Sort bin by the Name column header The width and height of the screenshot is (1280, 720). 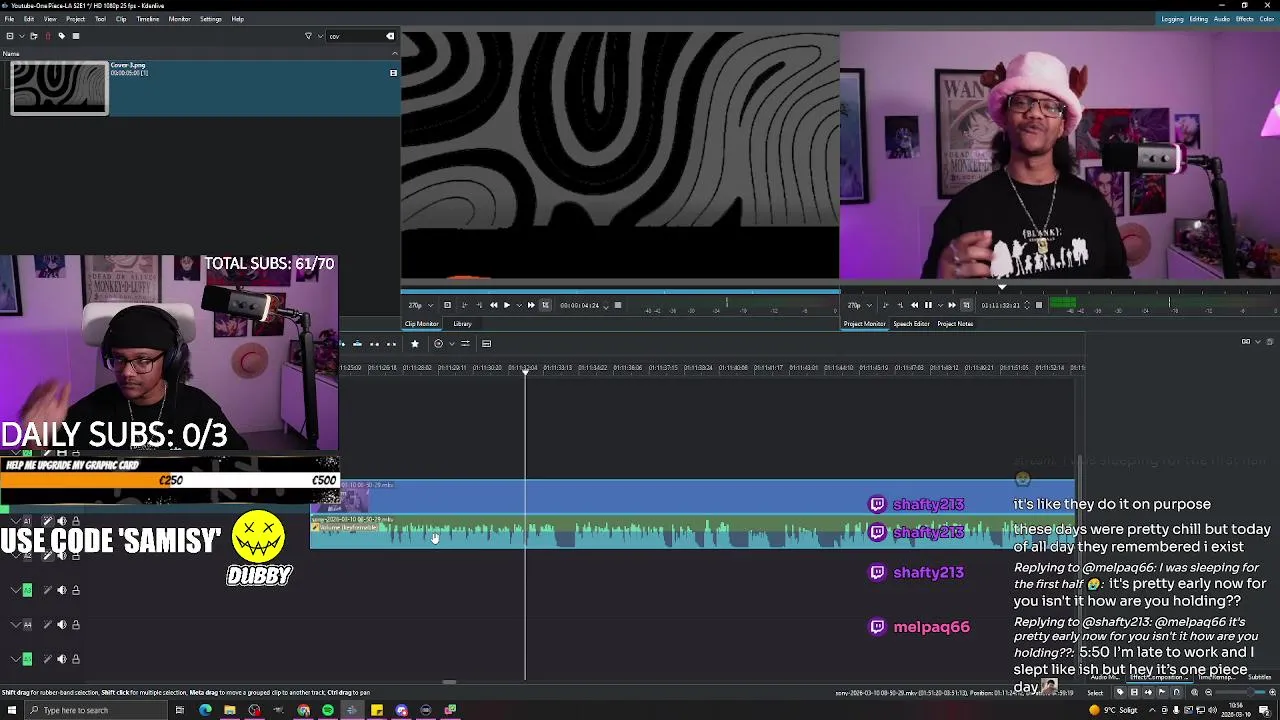[200, 53]
